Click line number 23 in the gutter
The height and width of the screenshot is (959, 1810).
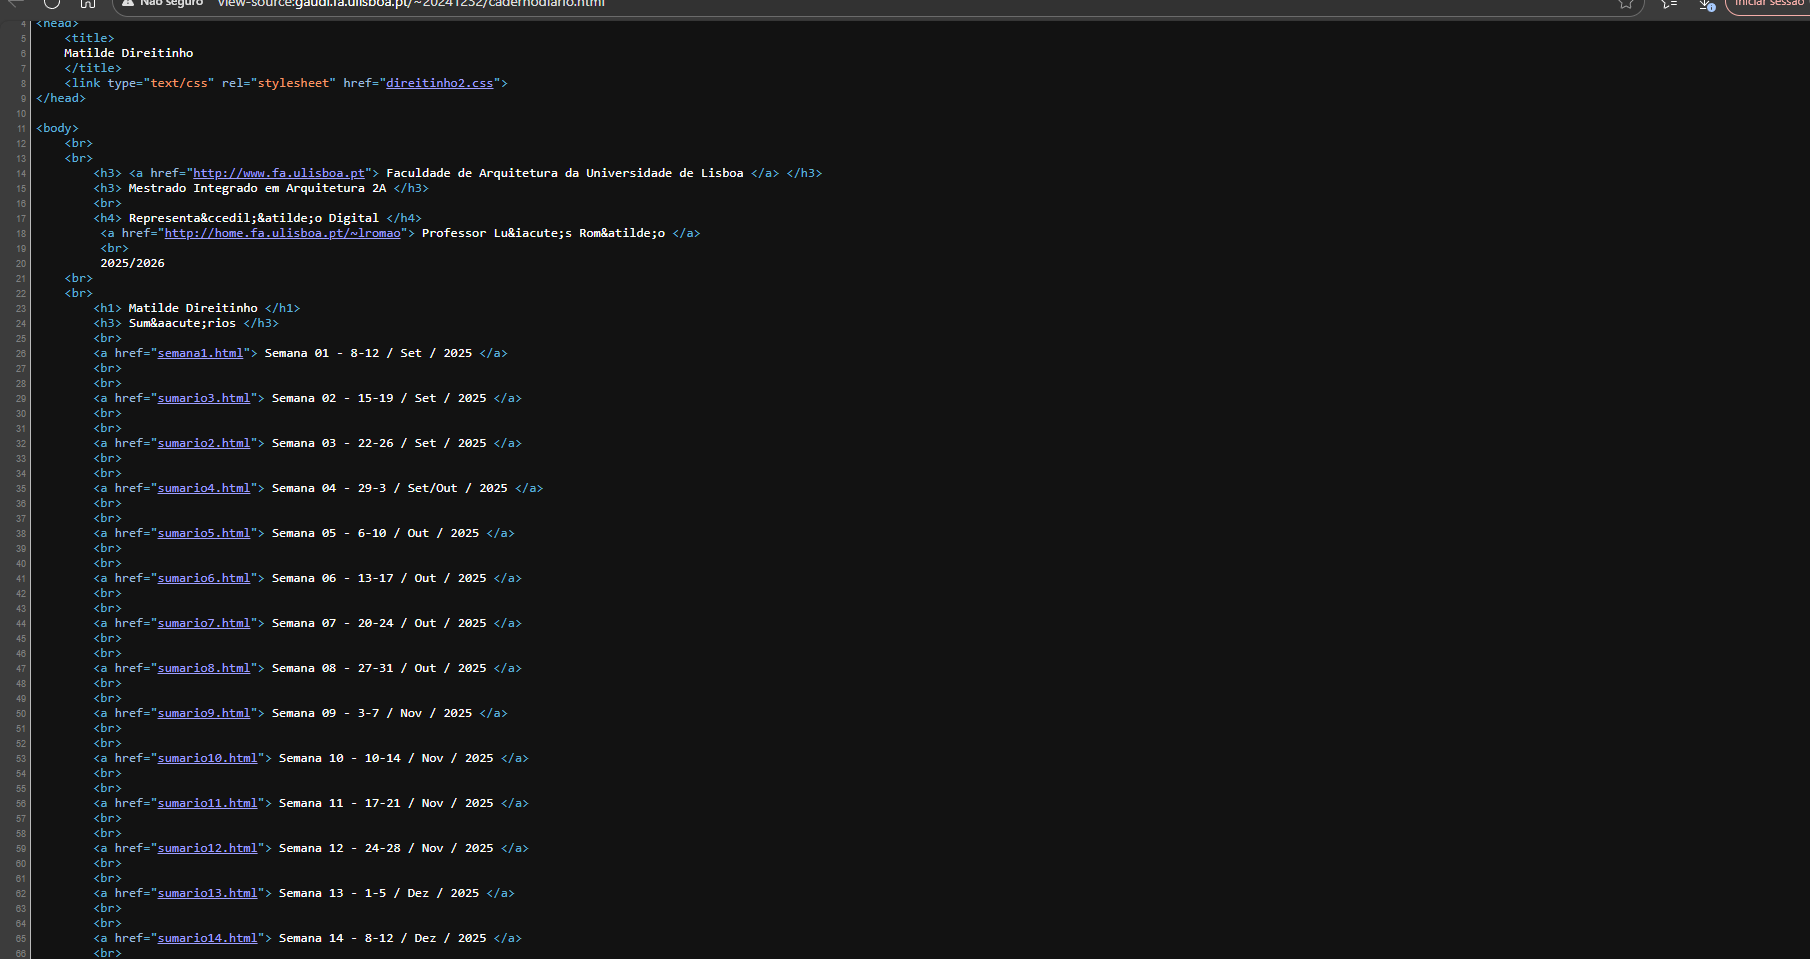click(x=21, y=309)
